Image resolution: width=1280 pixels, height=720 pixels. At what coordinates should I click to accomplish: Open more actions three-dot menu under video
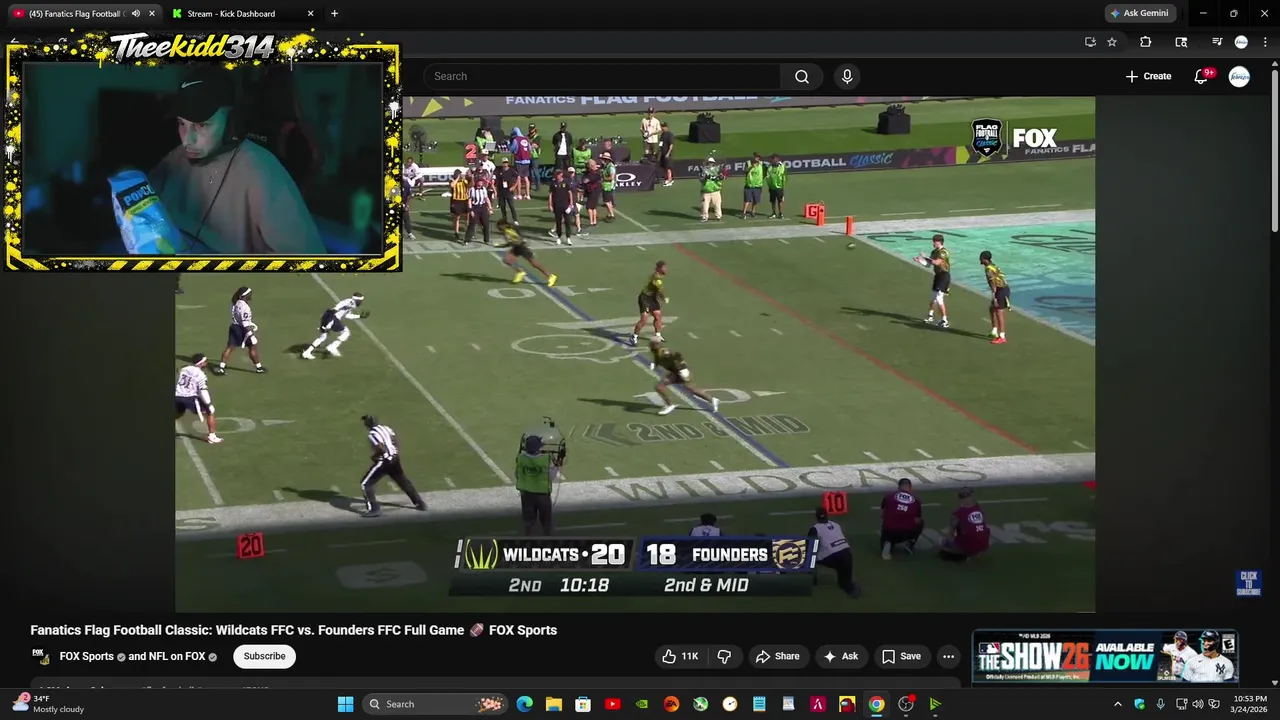[x=948, y=656]
